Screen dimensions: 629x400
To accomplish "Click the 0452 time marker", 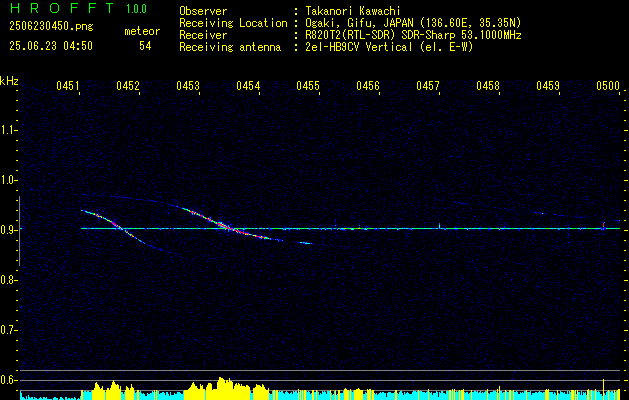I will pos(128,86).
